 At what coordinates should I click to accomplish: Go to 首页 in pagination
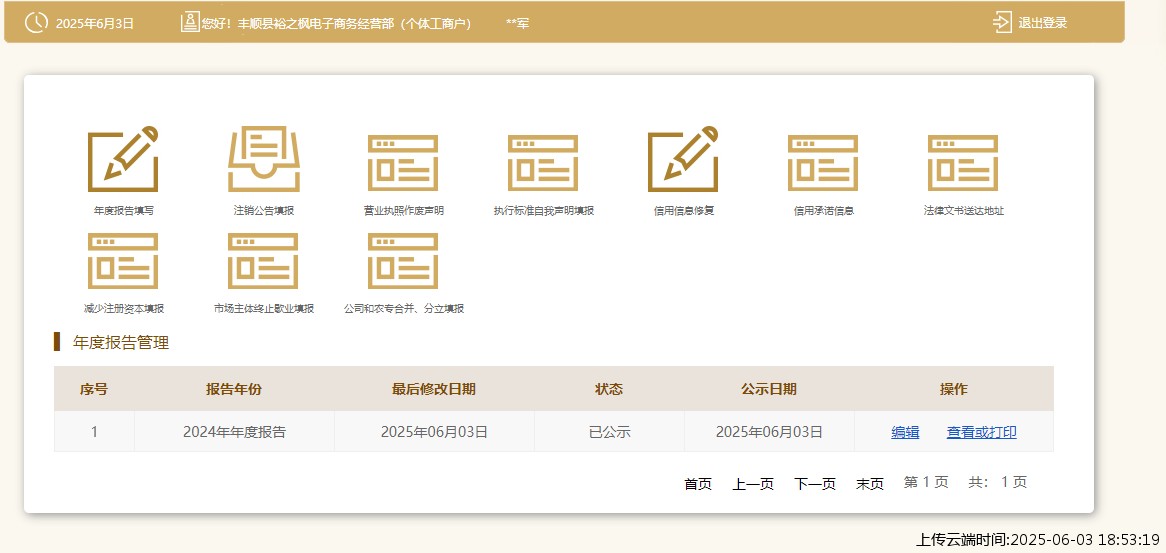coord(698,484)
